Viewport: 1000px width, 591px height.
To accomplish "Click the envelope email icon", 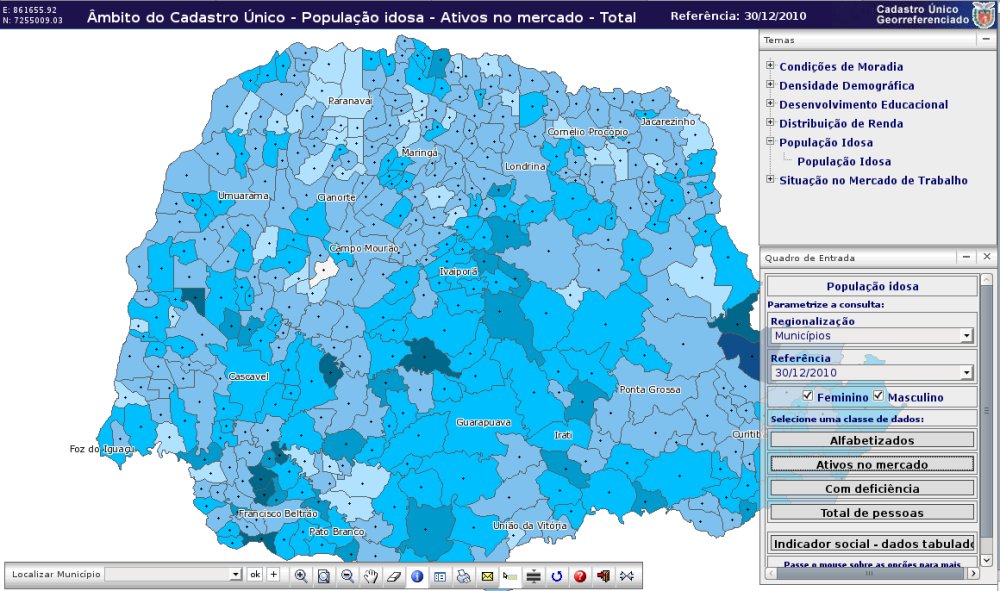I will (487, 575).
